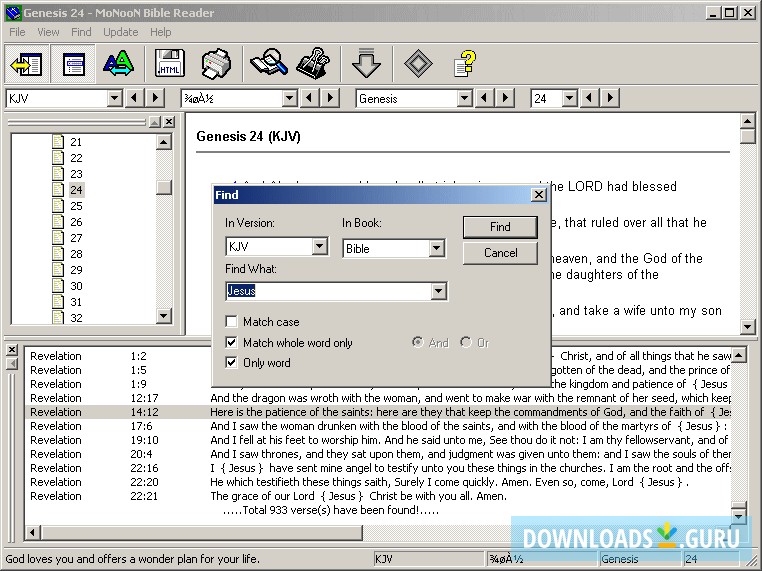Select Revelation 22:16 result row
This screenshot has width=762, height=571.
379,467
